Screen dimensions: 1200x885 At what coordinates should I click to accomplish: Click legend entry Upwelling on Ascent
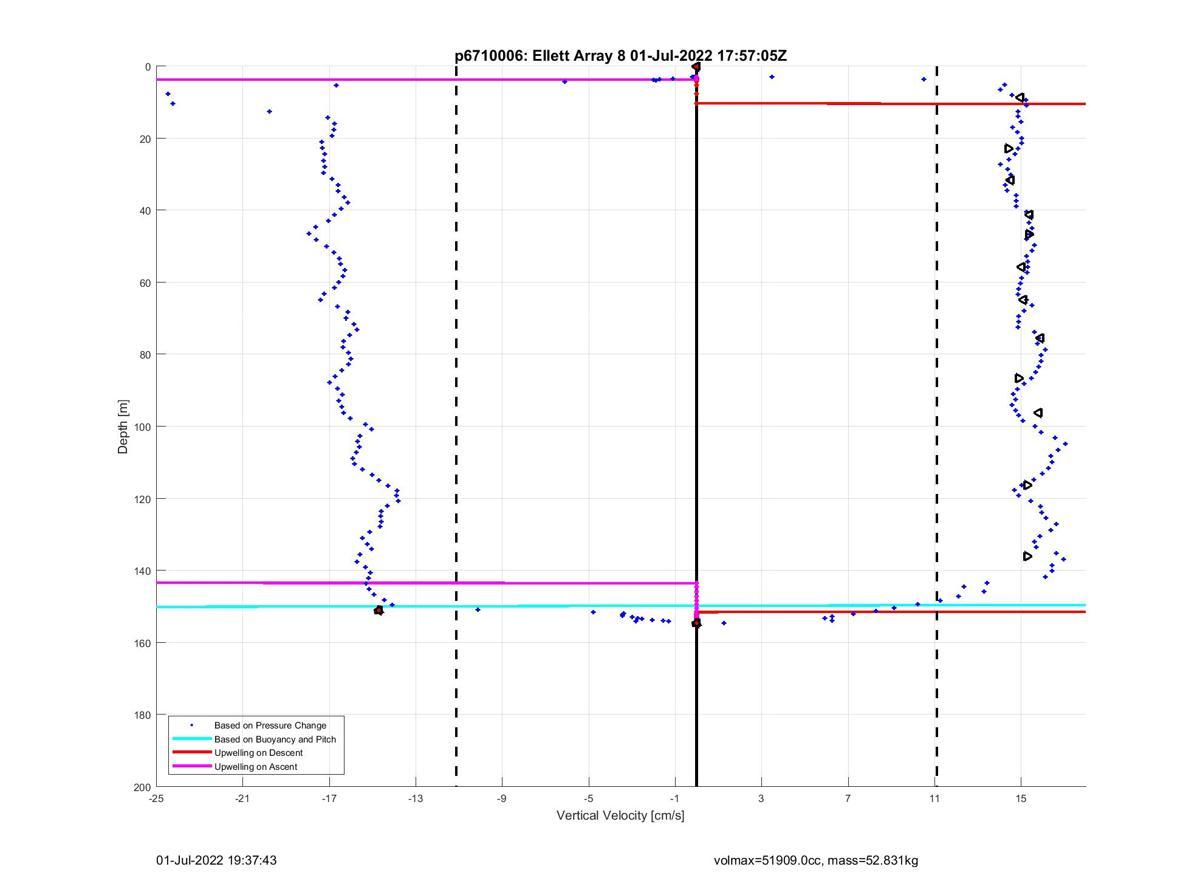click(255, 767)
